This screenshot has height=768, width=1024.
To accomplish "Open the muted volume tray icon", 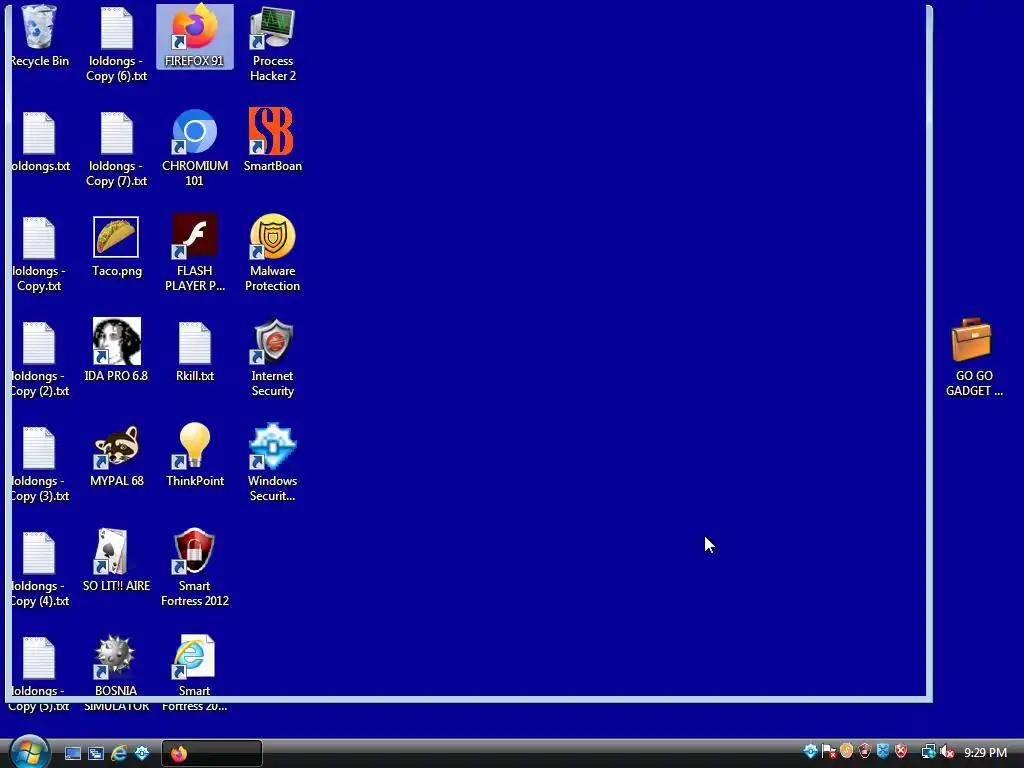I will tap(948, 752).
